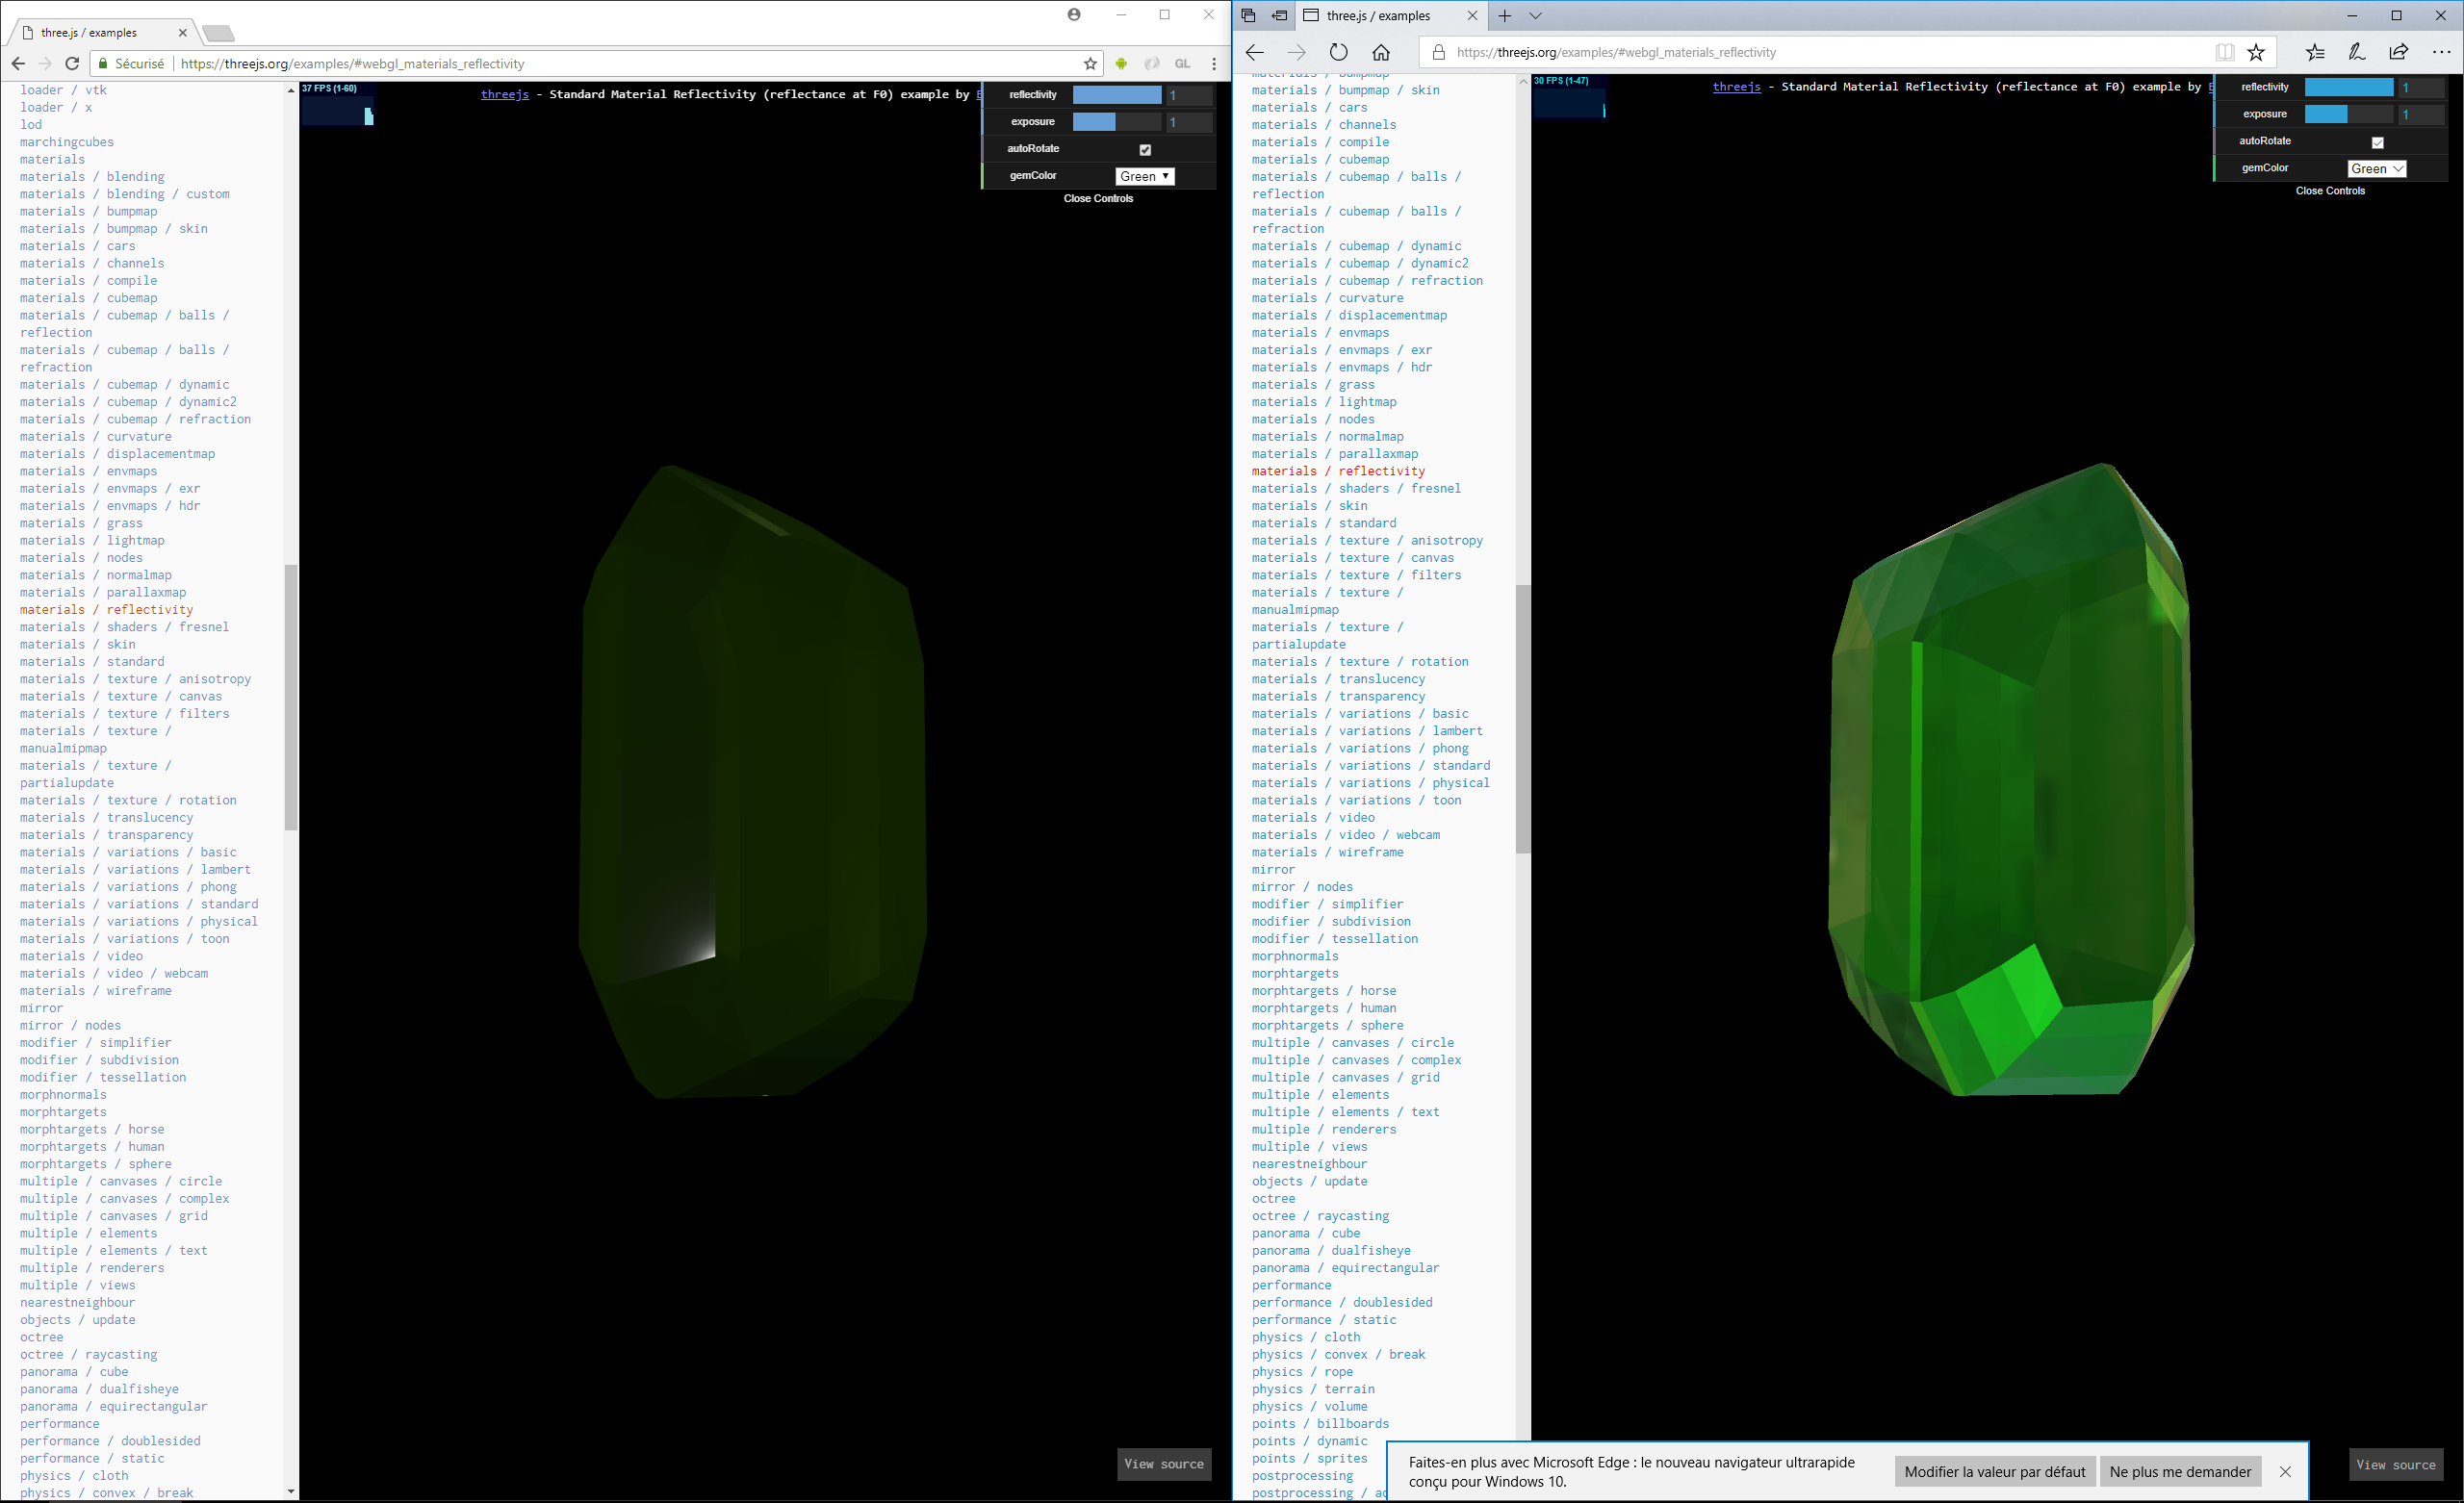Click Edge's refresh icon
This screenshot has height=1503, width=2464.
[x=1338, y=52]
